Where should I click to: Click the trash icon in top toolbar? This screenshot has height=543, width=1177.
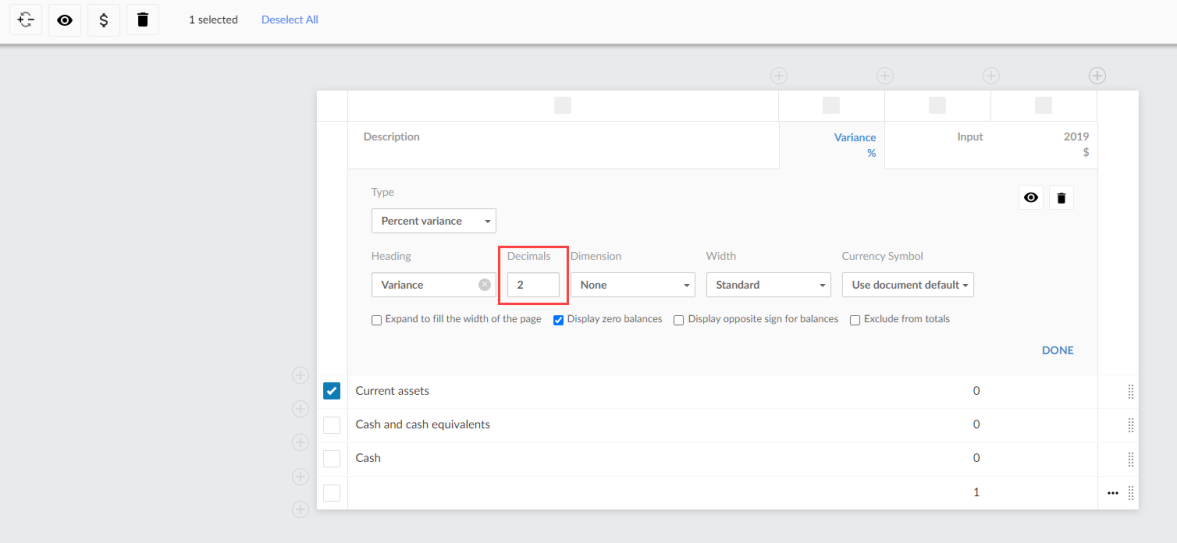(x=142, y=20)
